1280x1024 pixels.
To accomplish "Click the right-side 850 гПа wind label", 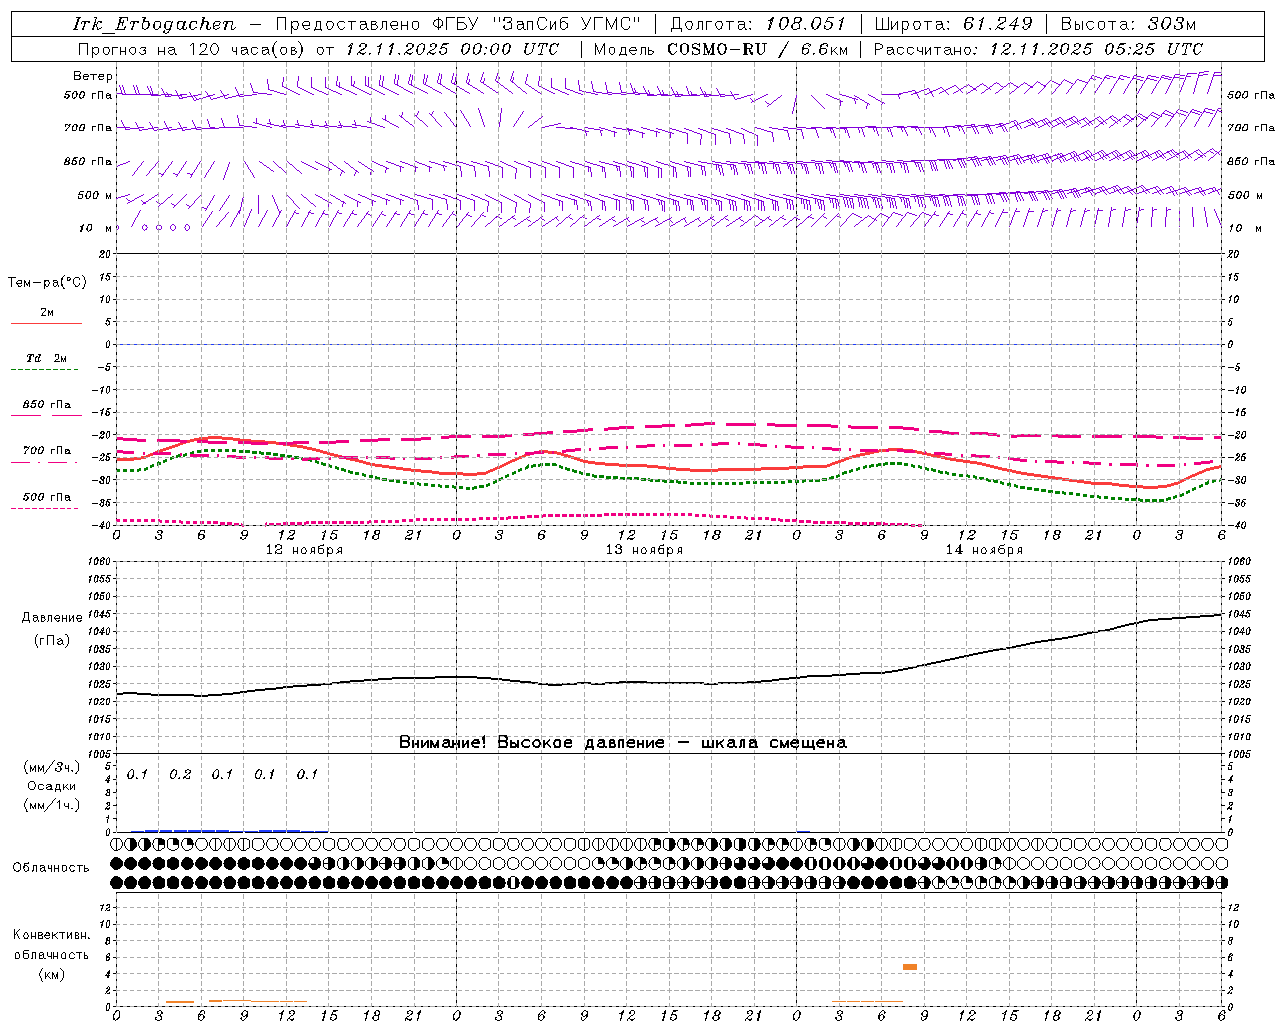I will pos(1251,161).
